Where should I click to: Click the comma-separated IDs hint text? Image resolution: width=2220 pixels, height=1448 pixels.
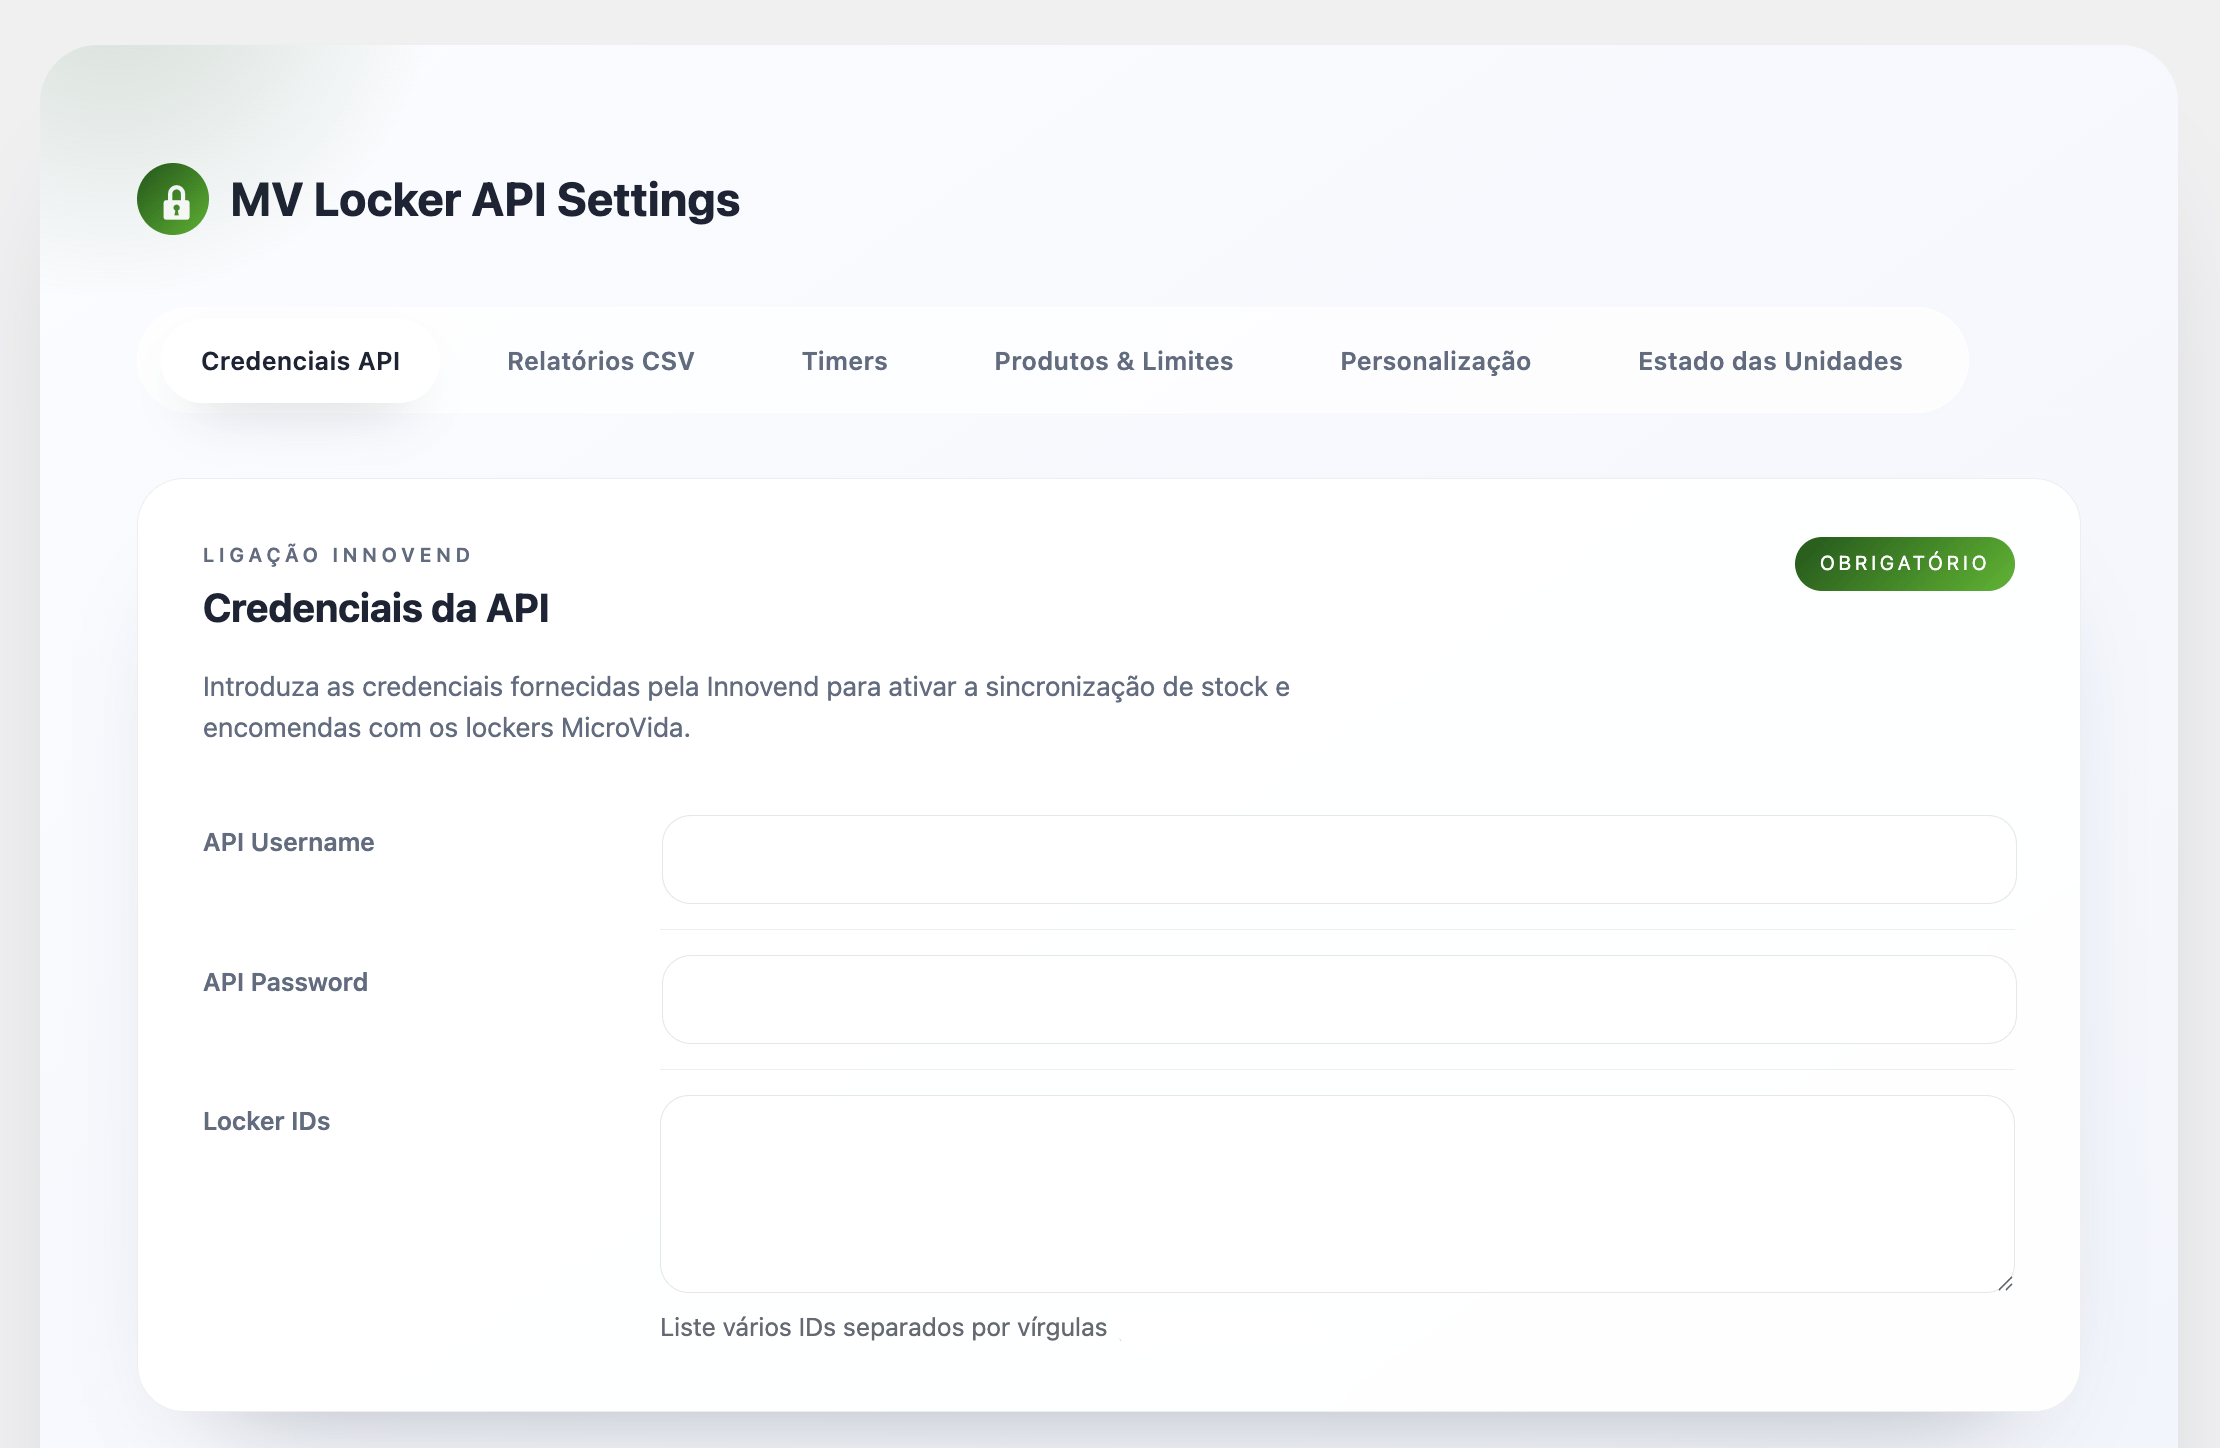[883, 1327]
